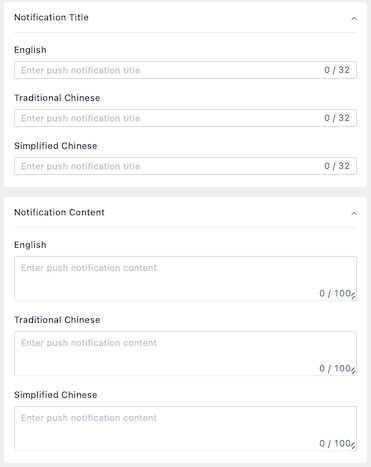The image size is (371, 467).
Task: Select the Simplified Chinese notification title field
Action: point(185,166)
